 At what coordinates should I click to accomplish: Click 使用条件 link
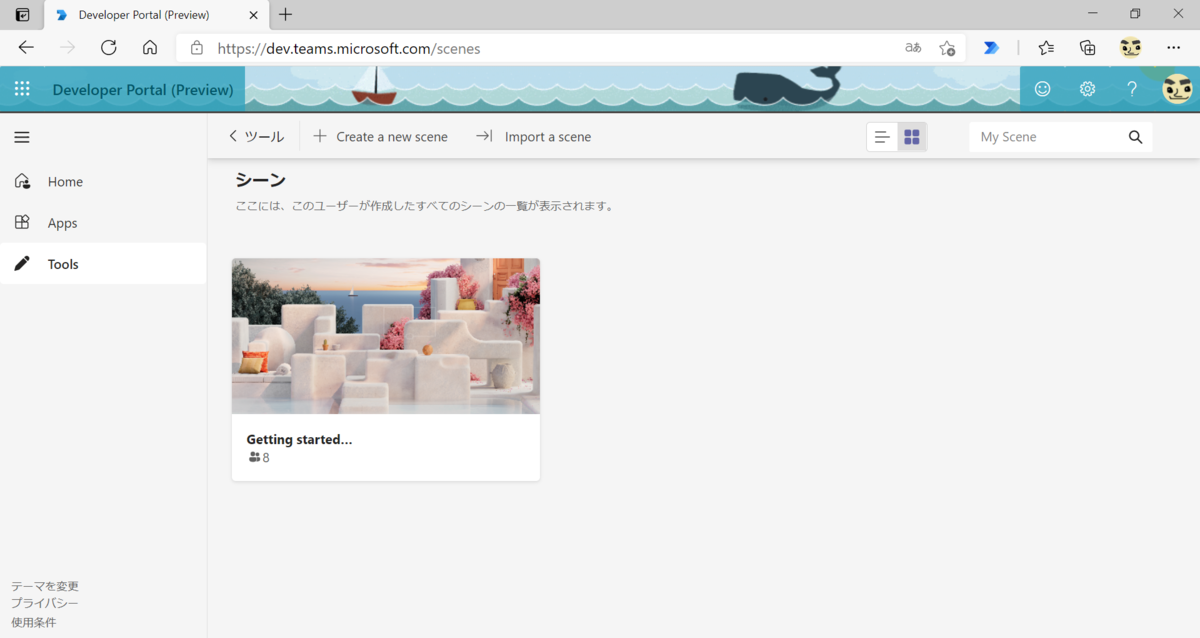click(34, 622)
